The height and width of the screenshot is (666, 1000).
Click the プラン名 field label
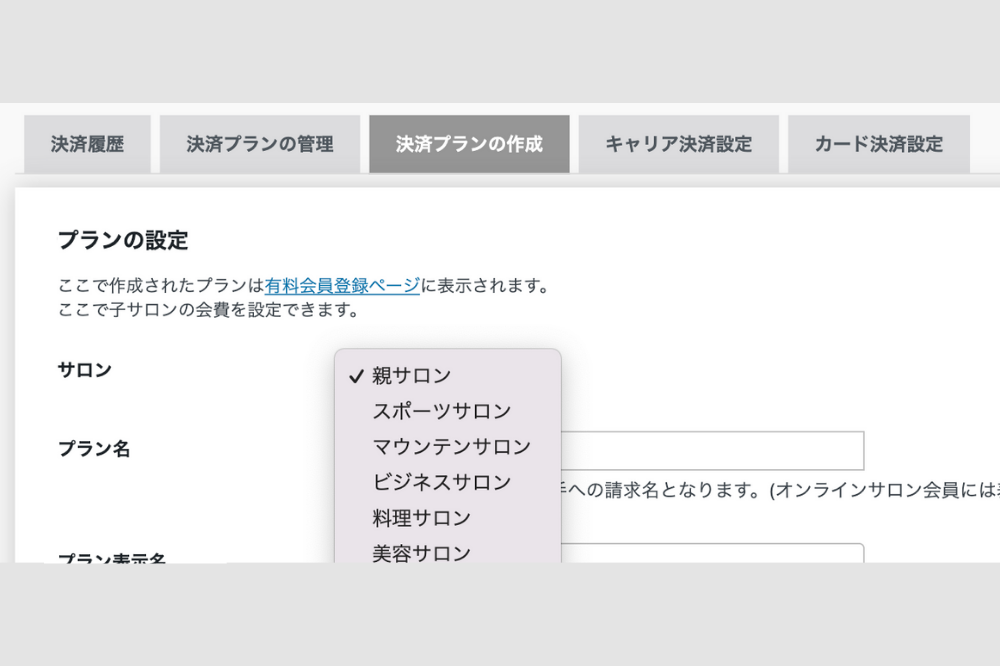[x=94, y=449]
